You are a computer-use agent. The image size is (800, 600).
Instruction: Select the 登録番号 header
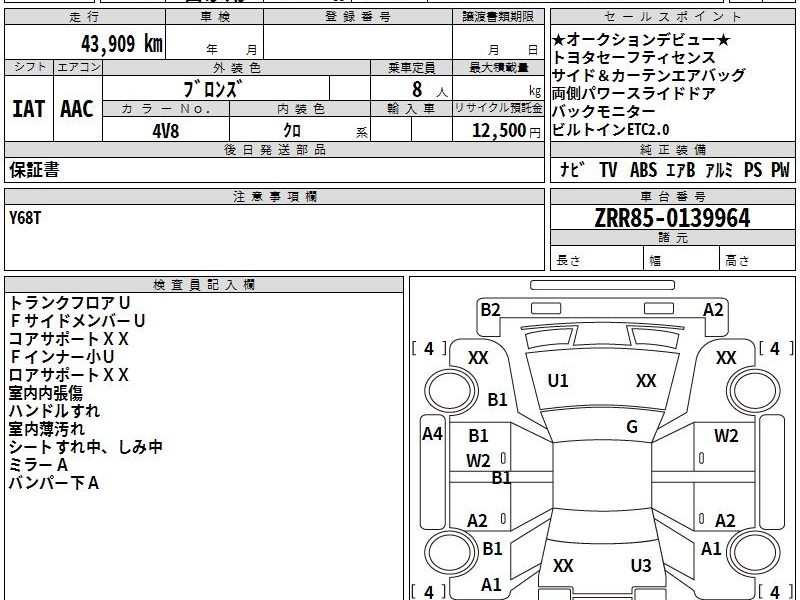click(358, 17)
